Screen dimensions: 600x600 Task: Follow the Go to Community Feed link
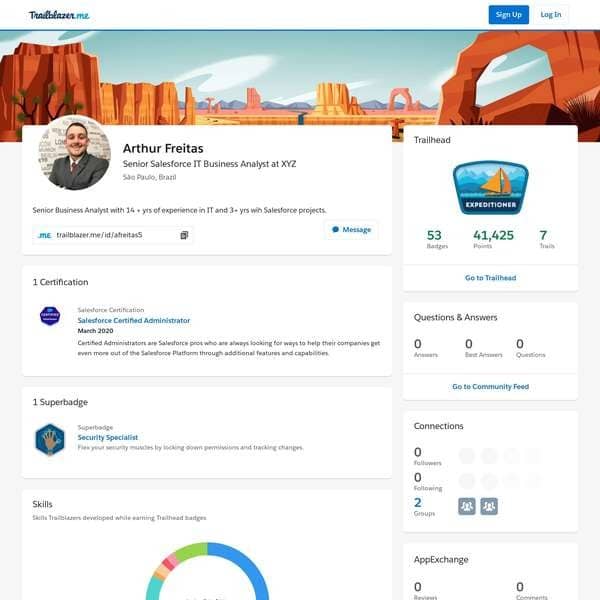tap(490, 386)
